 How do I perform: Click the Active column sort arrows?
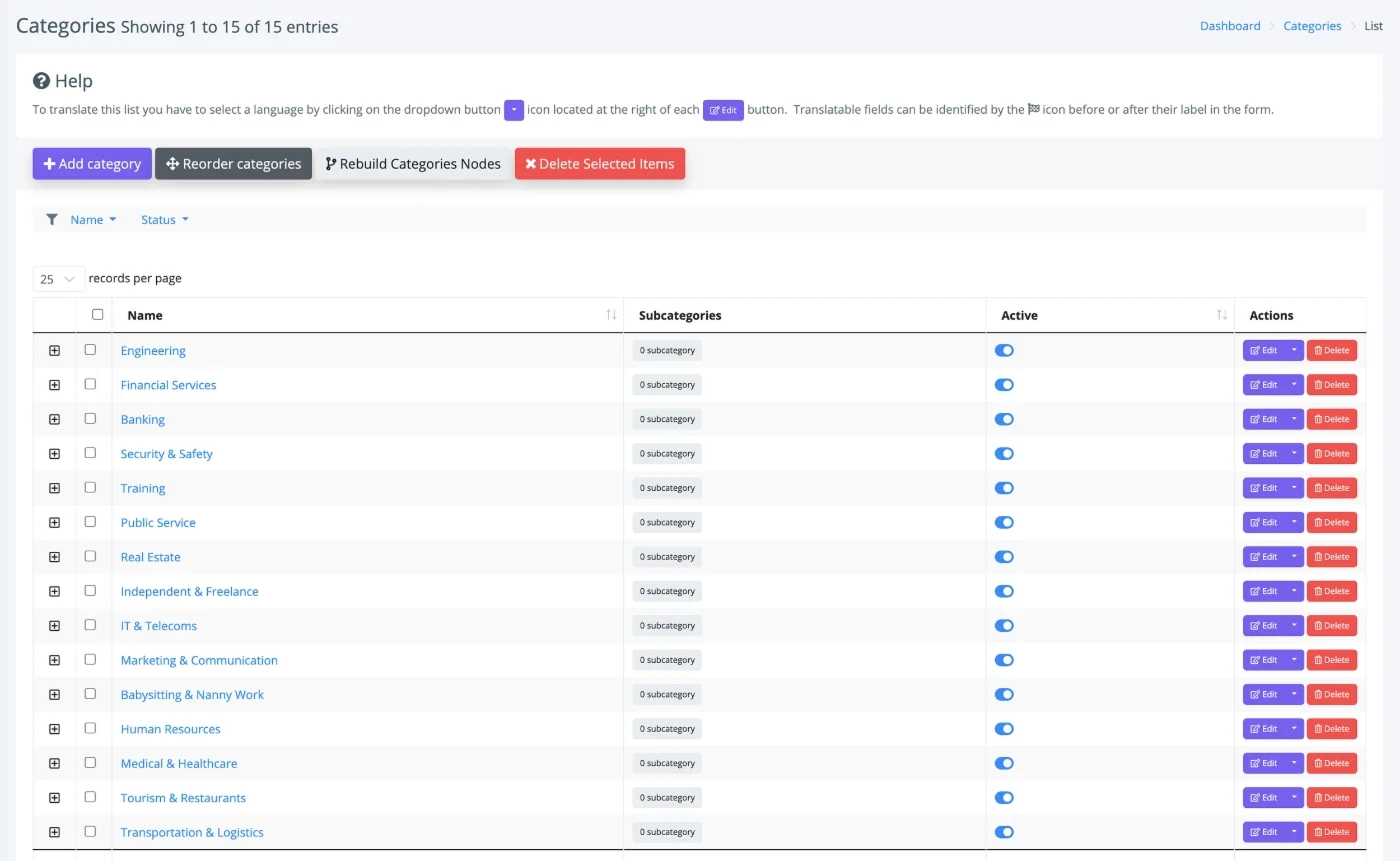pyautogui.click(x=1221, y=315)
